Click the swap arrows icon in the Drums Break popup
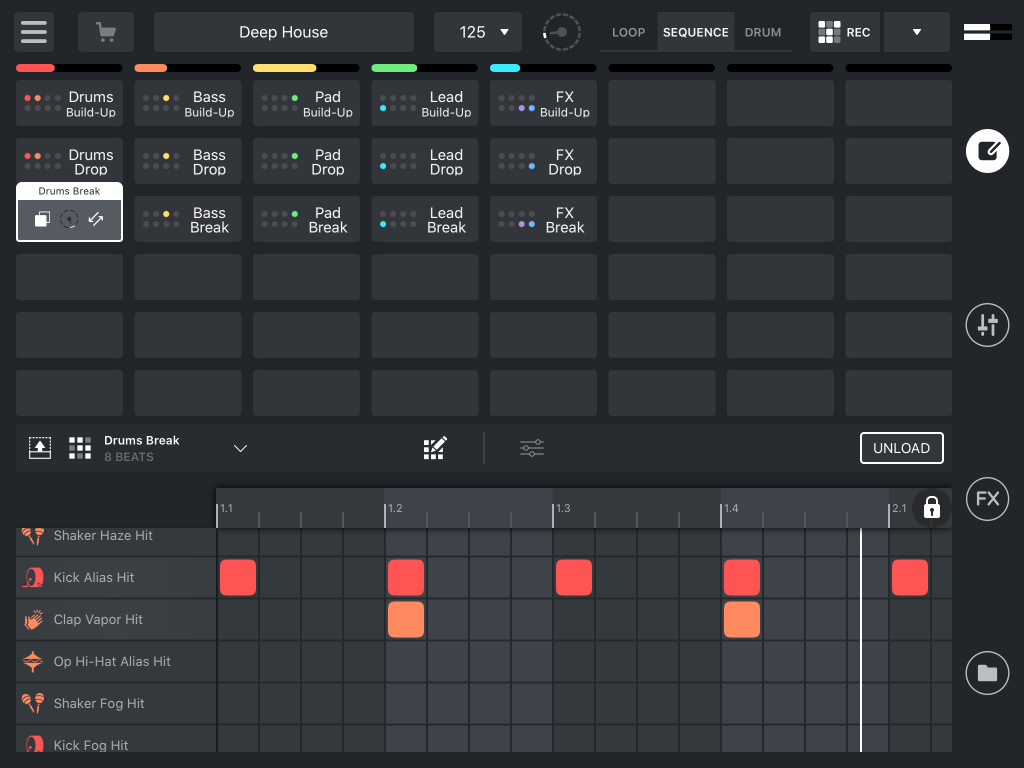This screenshot has width=1024, height=768. 96,219
